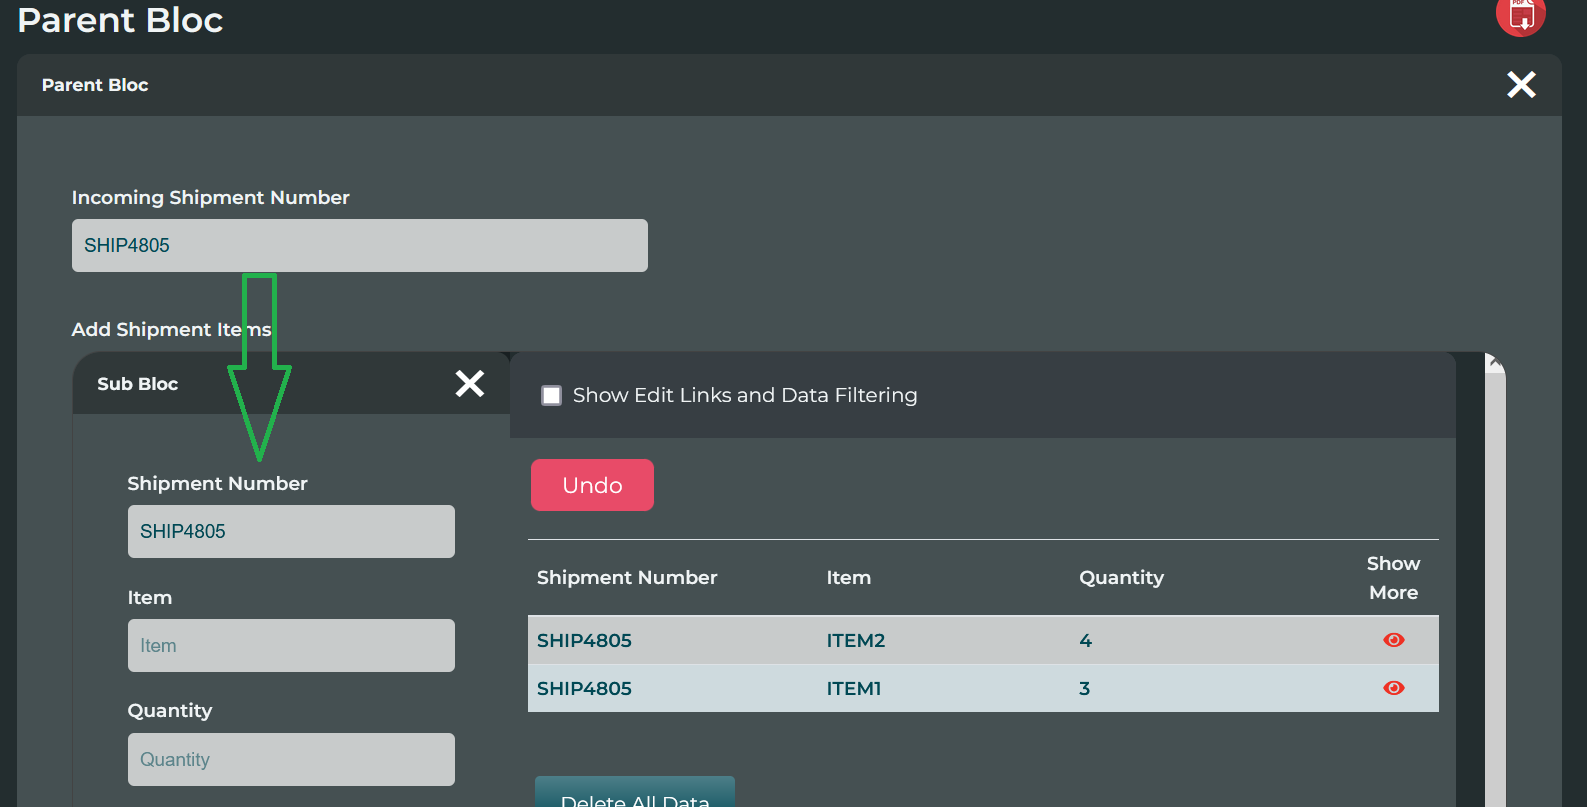Click the Quantity input field

click(291, 759)
